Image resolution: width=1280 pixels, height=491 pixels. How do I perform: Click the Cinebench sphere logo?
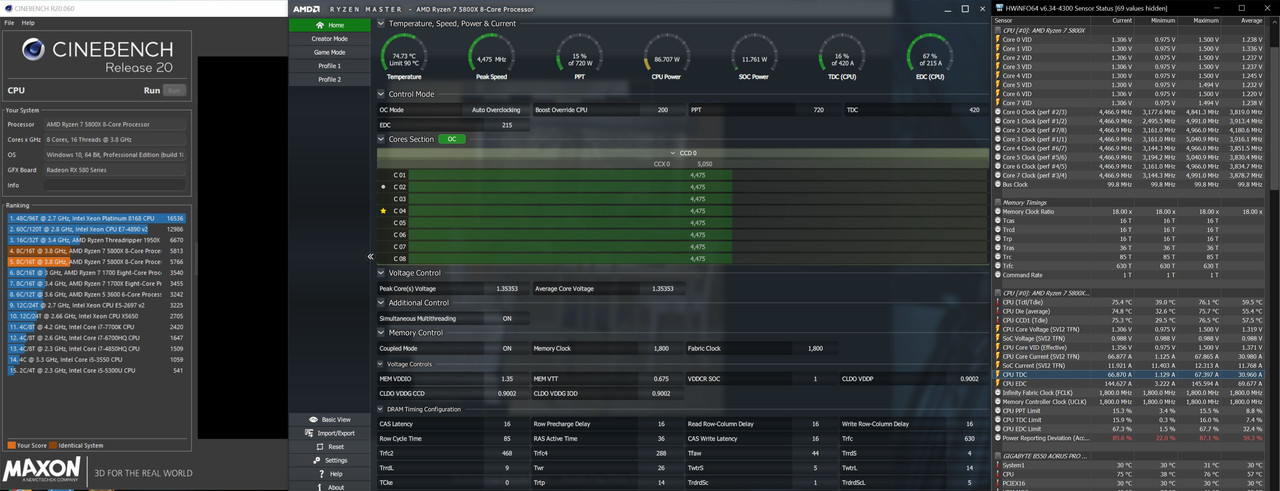tap(33, 50)
